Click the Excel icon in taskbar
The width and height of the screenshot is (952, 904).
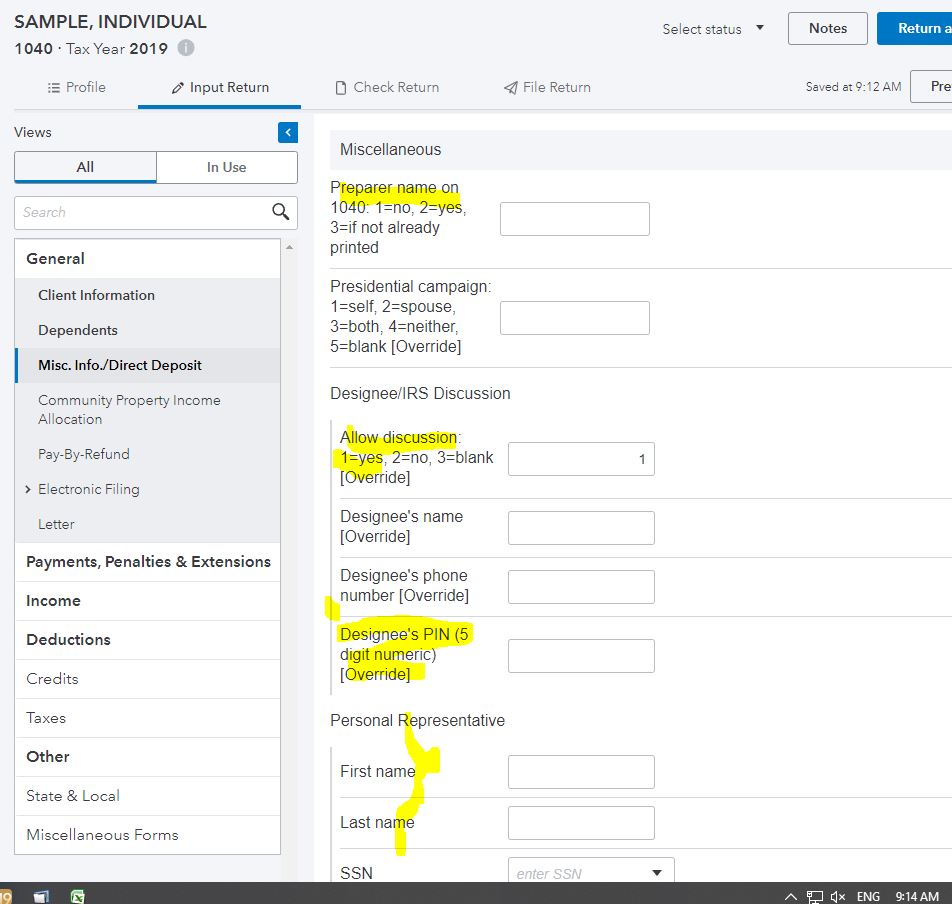coord(77,896)
